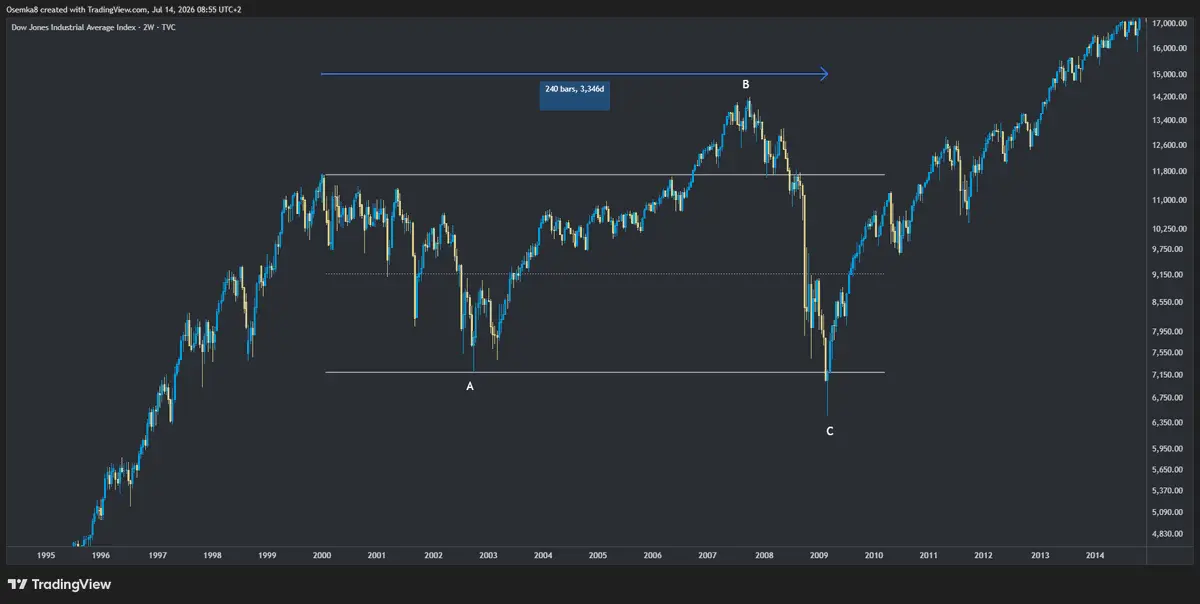Click the 11,000.00 price axis label
Image resolution: width=1200 pixels, height=604 pixels.
point(1168,201)
